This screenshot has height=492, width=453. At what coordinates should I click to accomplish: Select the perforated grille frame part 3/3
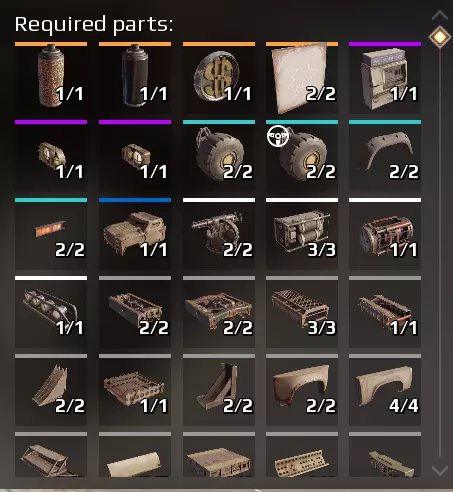coord(302,312)
